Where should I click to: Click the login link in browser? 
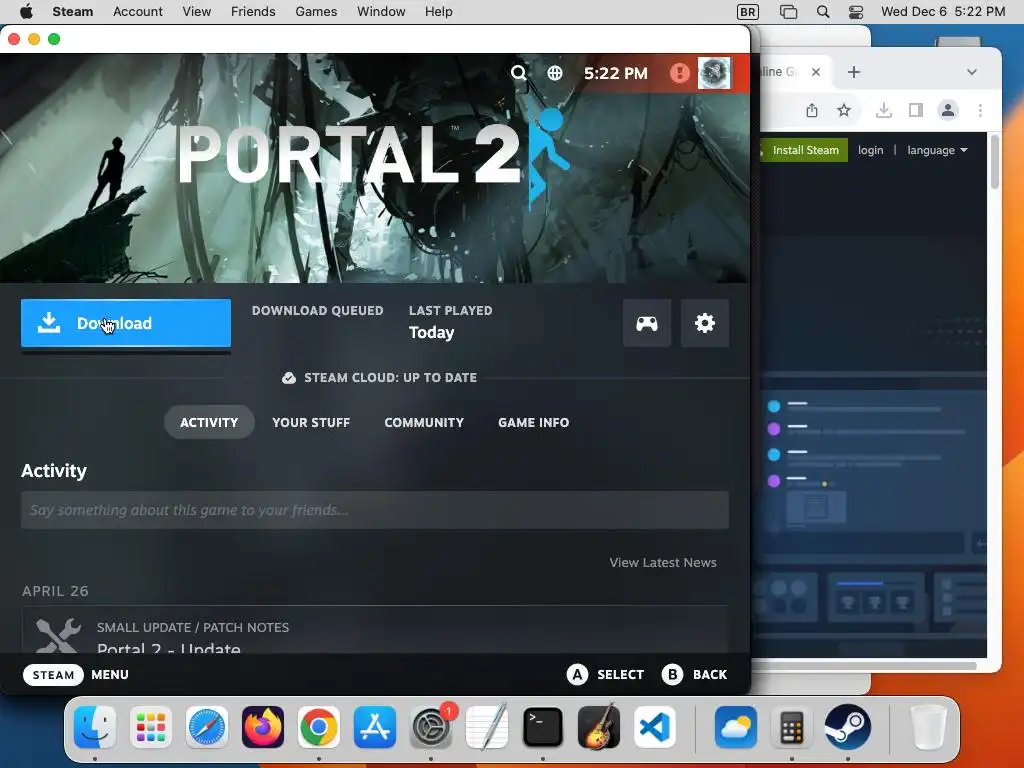click(x=871, y=150)
